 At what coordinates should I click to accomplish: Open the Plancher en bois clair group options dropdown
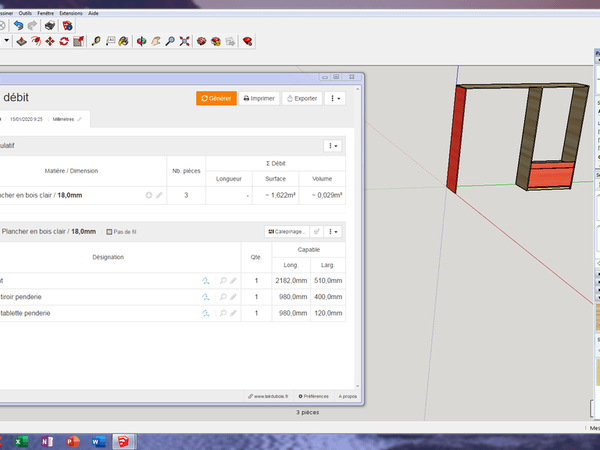333,231
